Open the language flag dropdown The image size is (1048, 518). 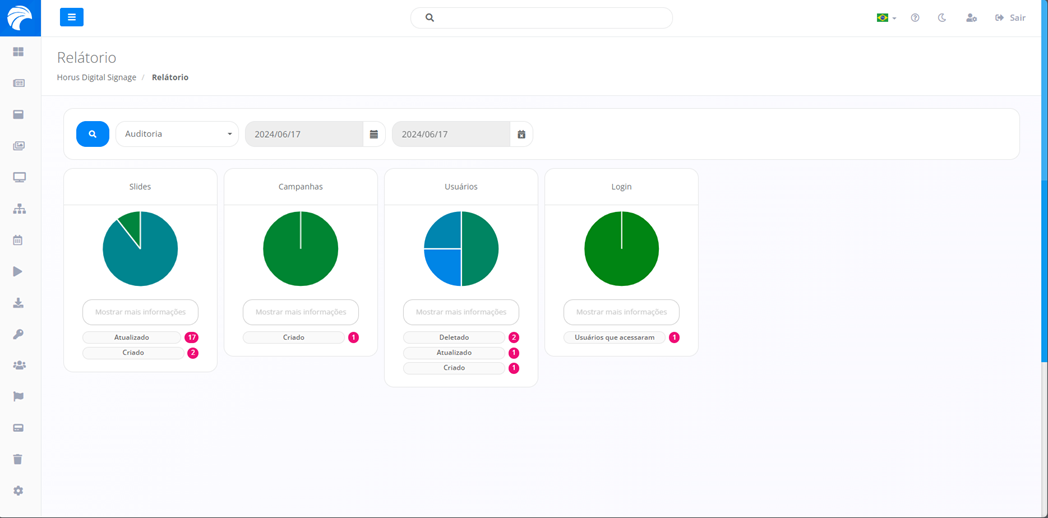point(886,18)
